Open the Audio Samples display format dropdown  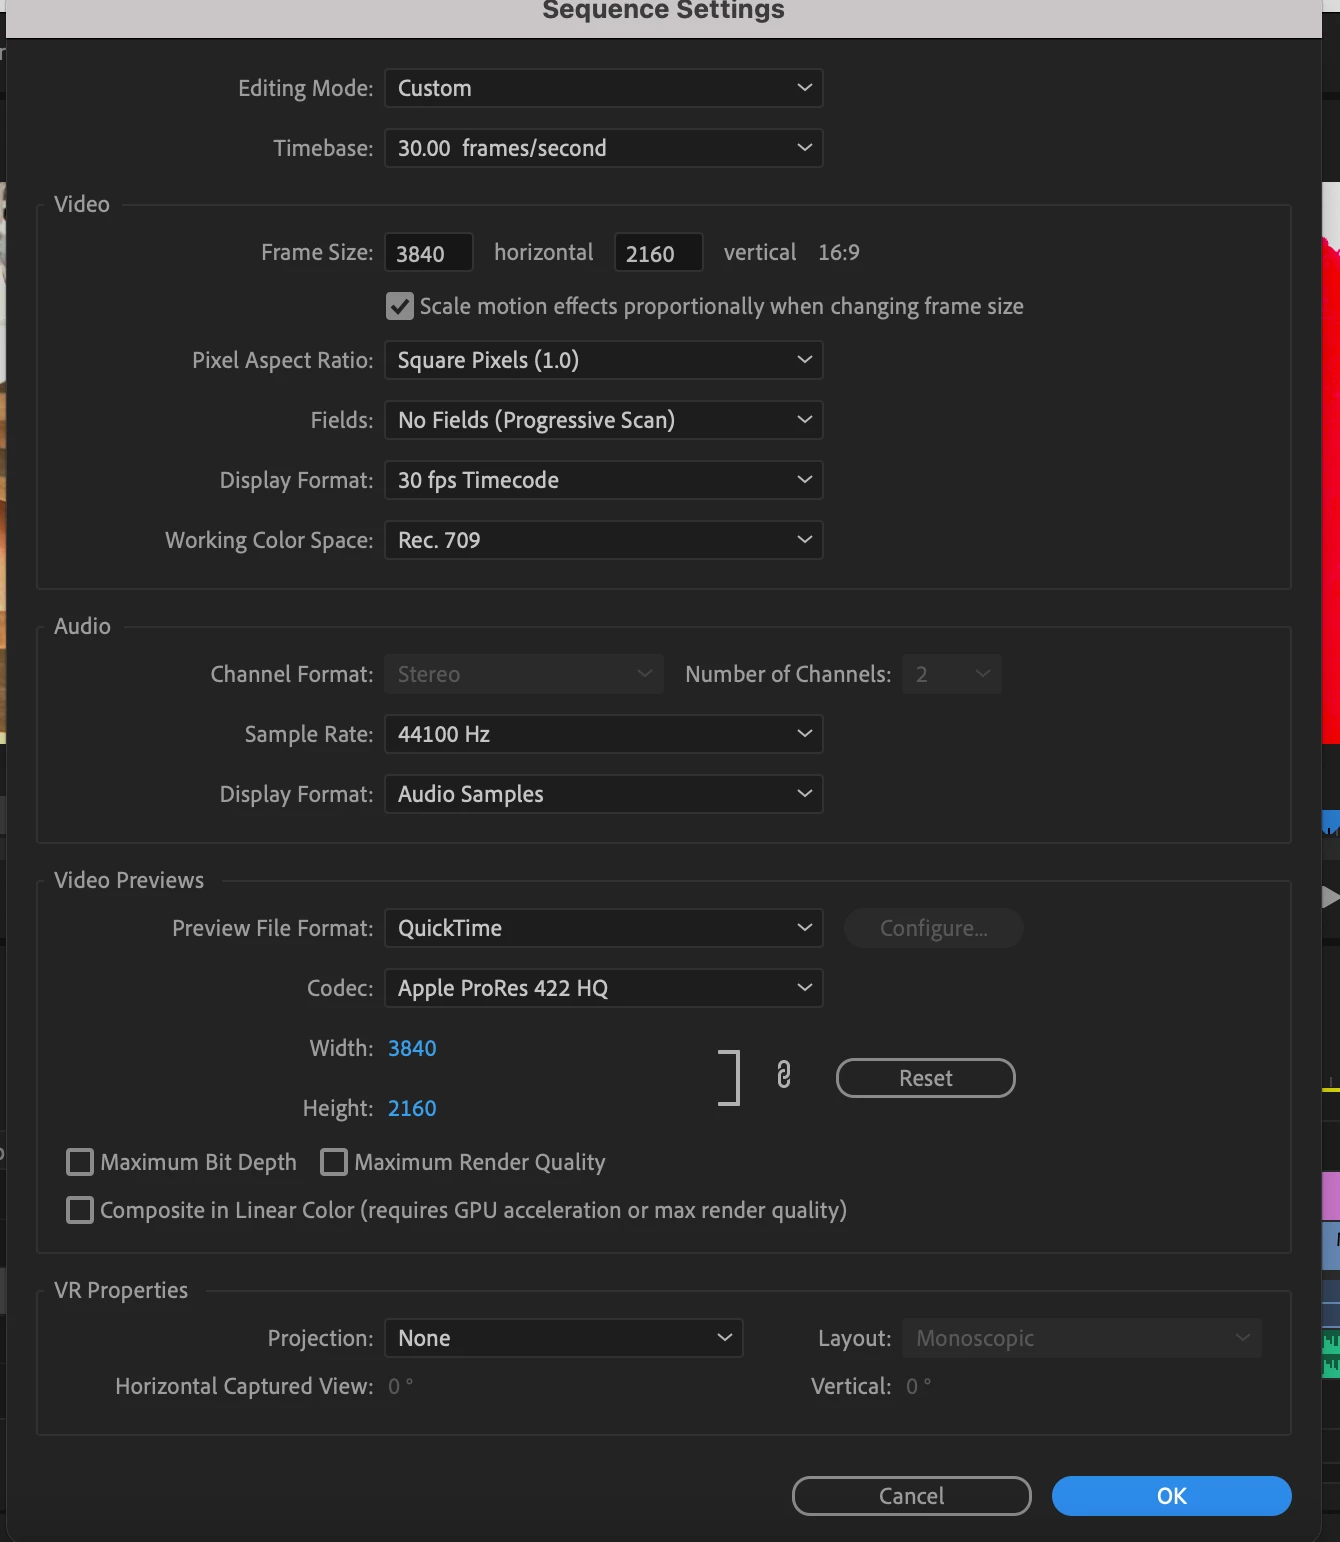click(x=604, y=794)
